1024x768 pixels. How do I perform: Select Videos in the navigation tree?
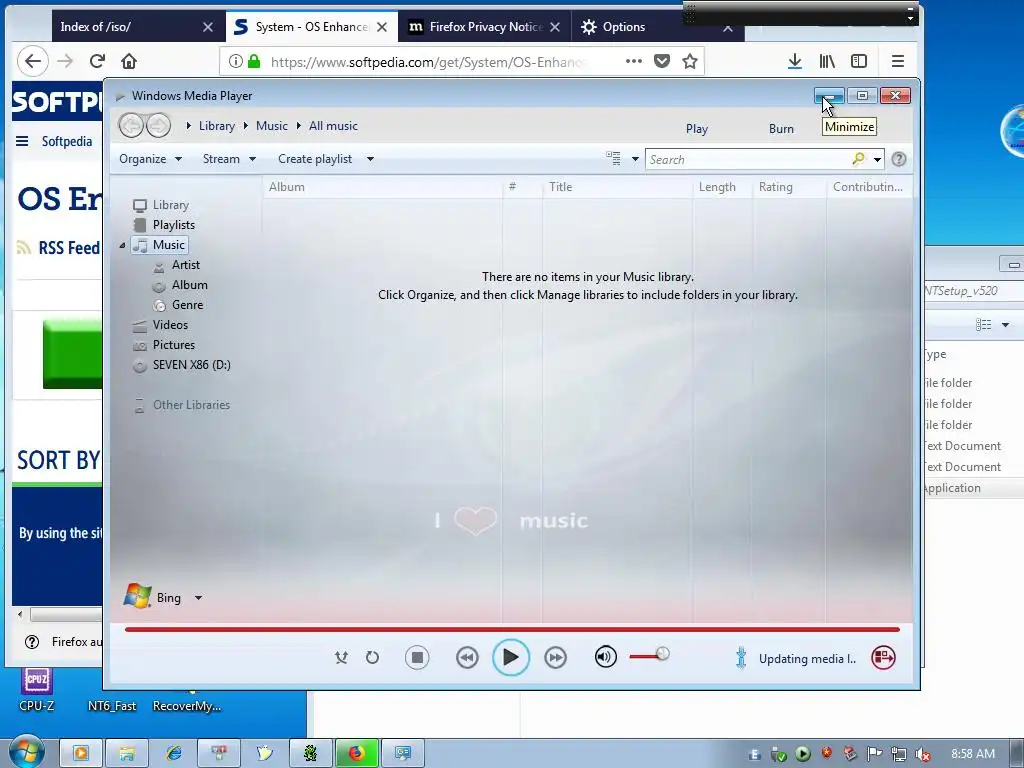click(x=170, y=325)
